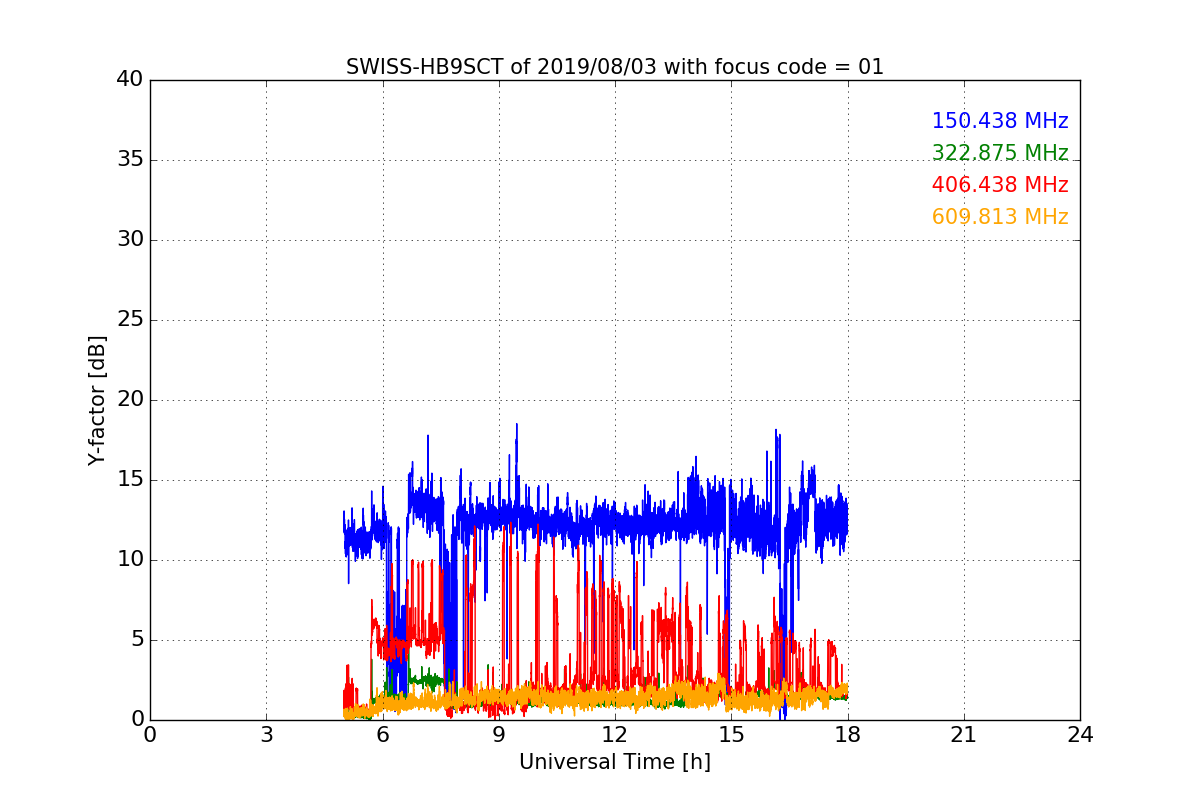Click the y-axis tick label '10'
The image size is (1200, 800).
(x=129, y=560)
